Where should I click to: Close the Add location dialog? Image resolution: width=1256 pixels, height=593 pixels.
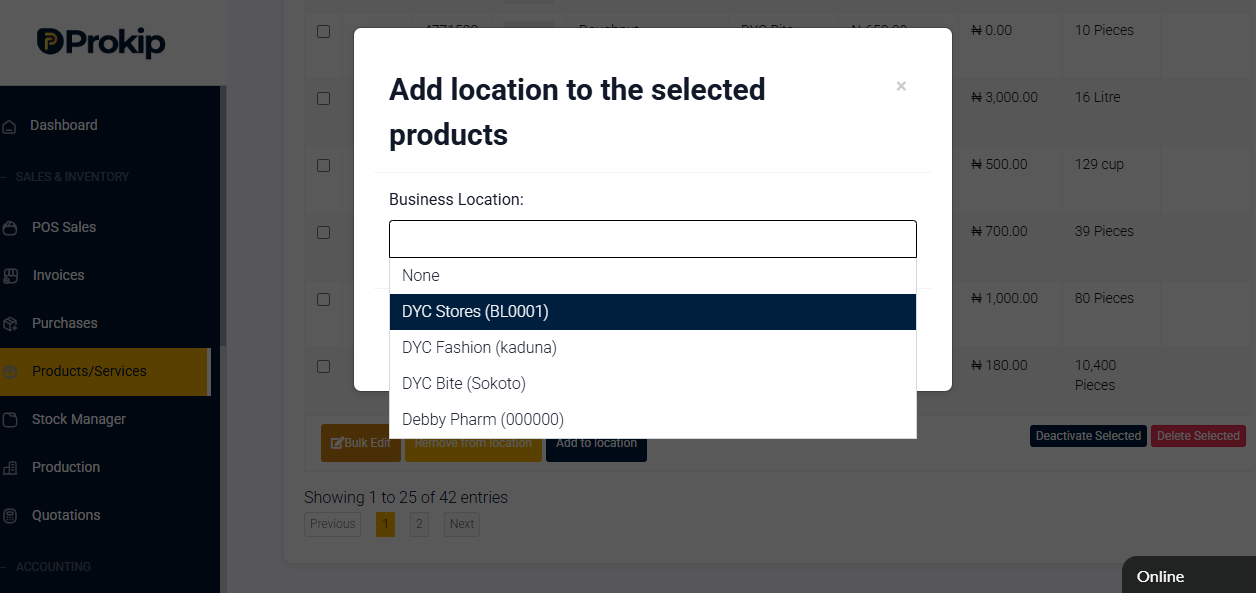pyautogui.click(x=901, y=86)
